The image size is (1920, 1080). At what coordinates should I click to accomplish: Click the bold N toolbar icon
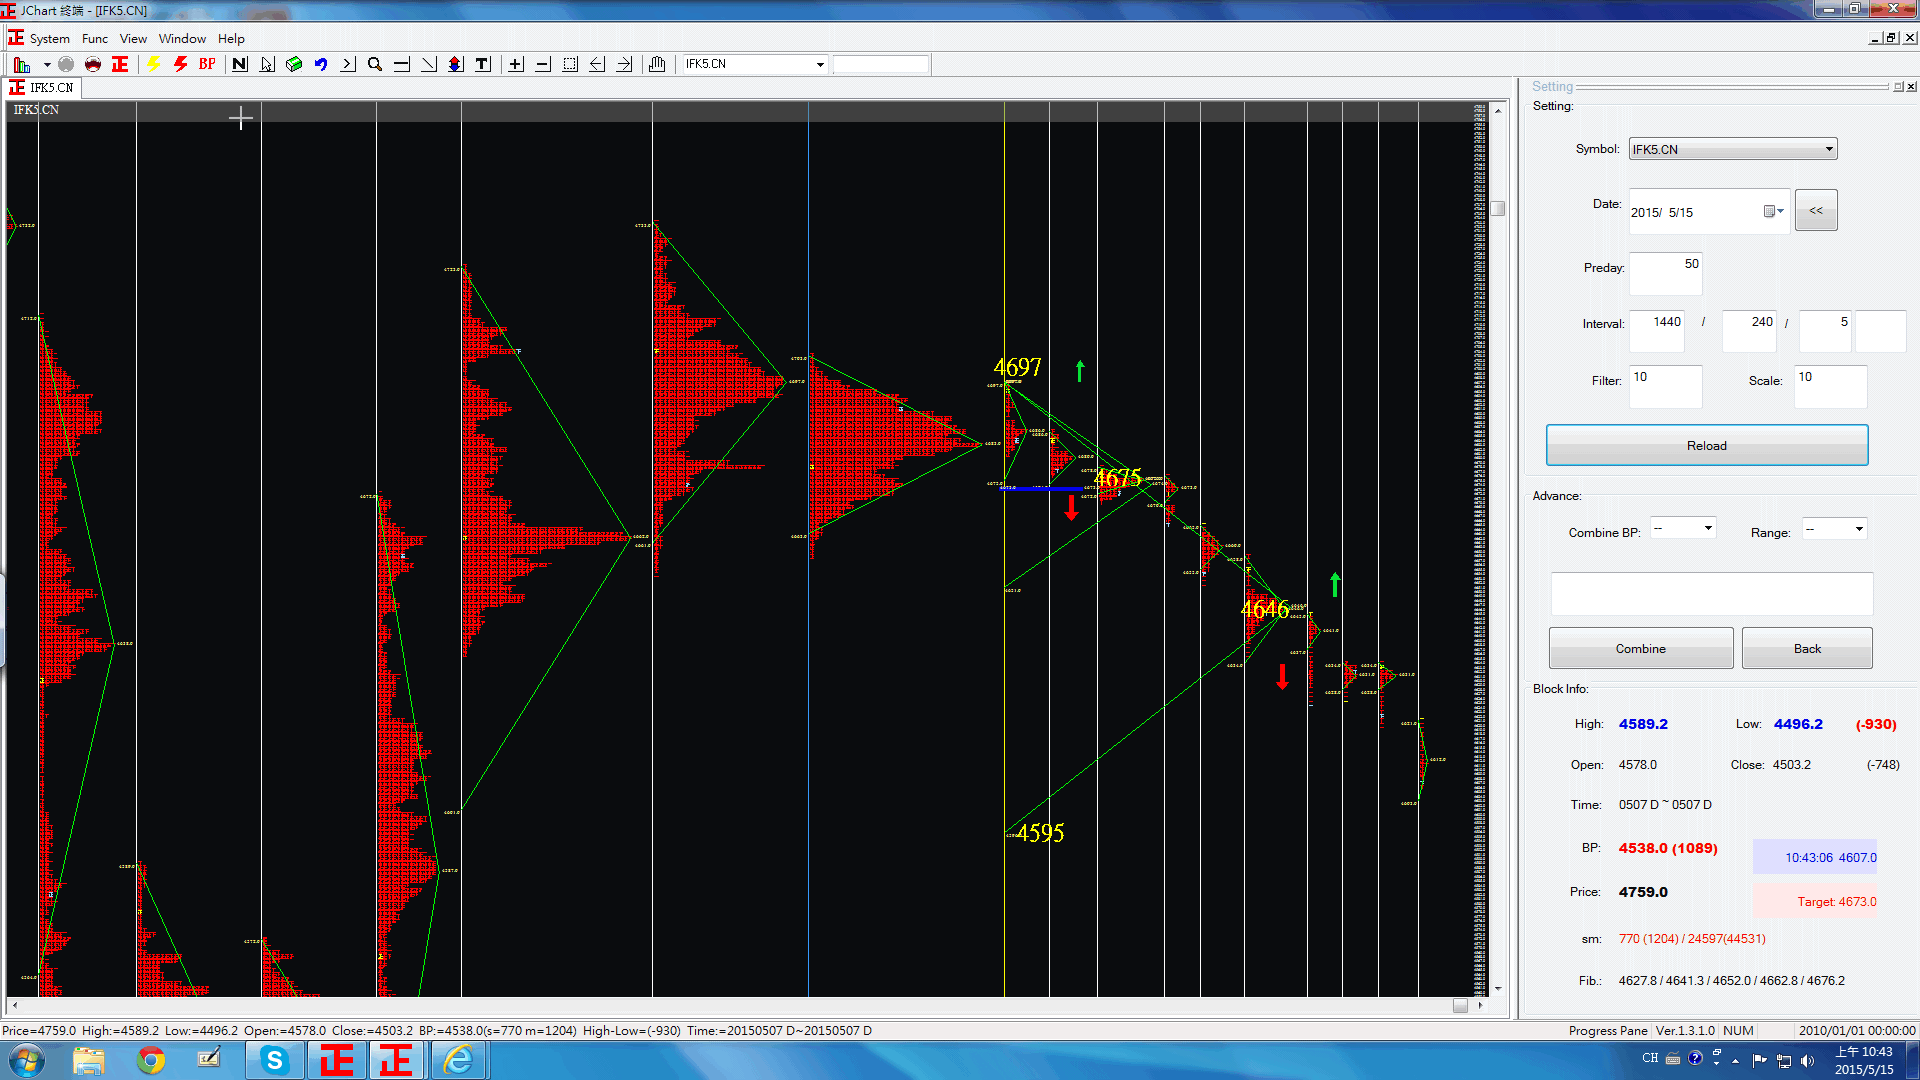tap(239, 64)
